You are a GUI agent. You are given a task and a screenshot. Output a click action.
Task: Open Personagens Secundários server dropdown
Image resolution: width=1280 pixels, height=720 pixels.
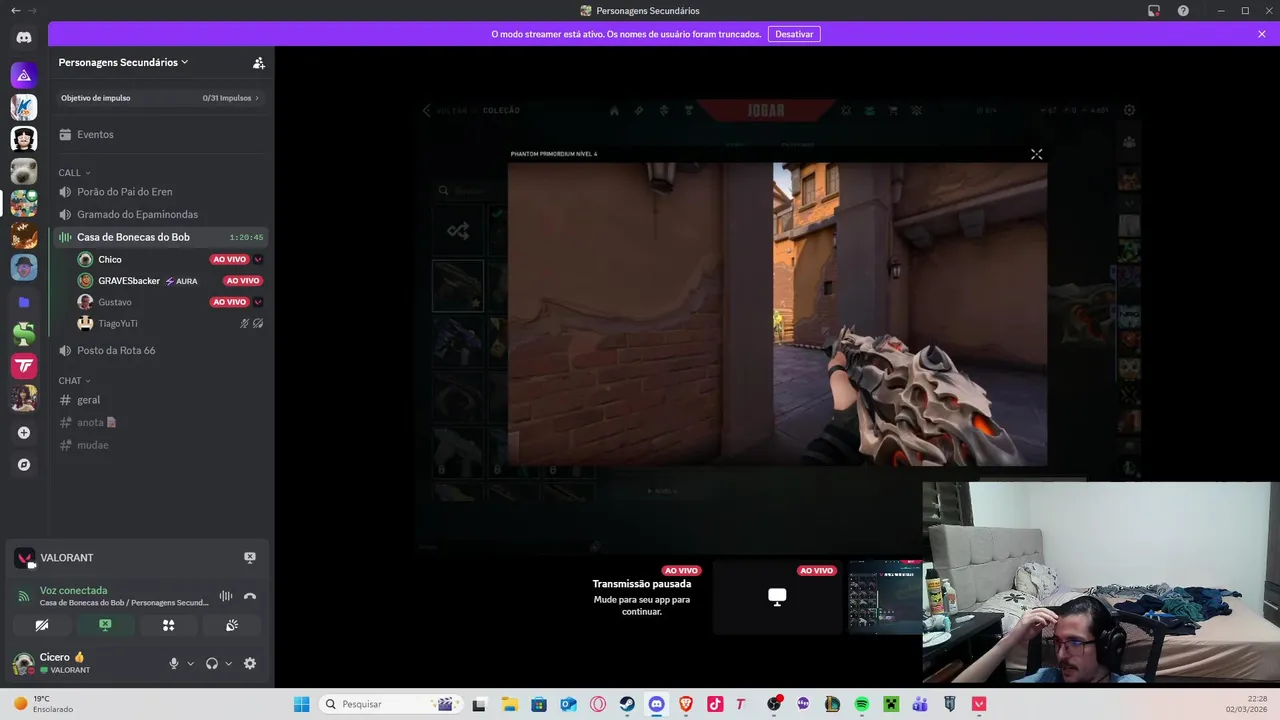(x=124, y=62)
